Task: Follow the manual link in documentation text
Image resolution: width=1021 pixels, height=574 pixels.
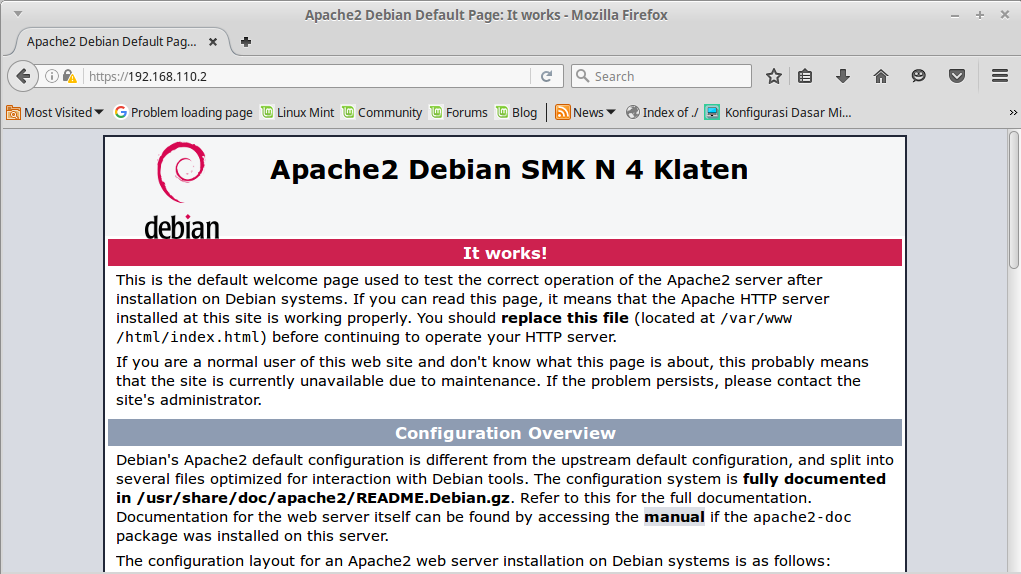Action: coord(674,517)
